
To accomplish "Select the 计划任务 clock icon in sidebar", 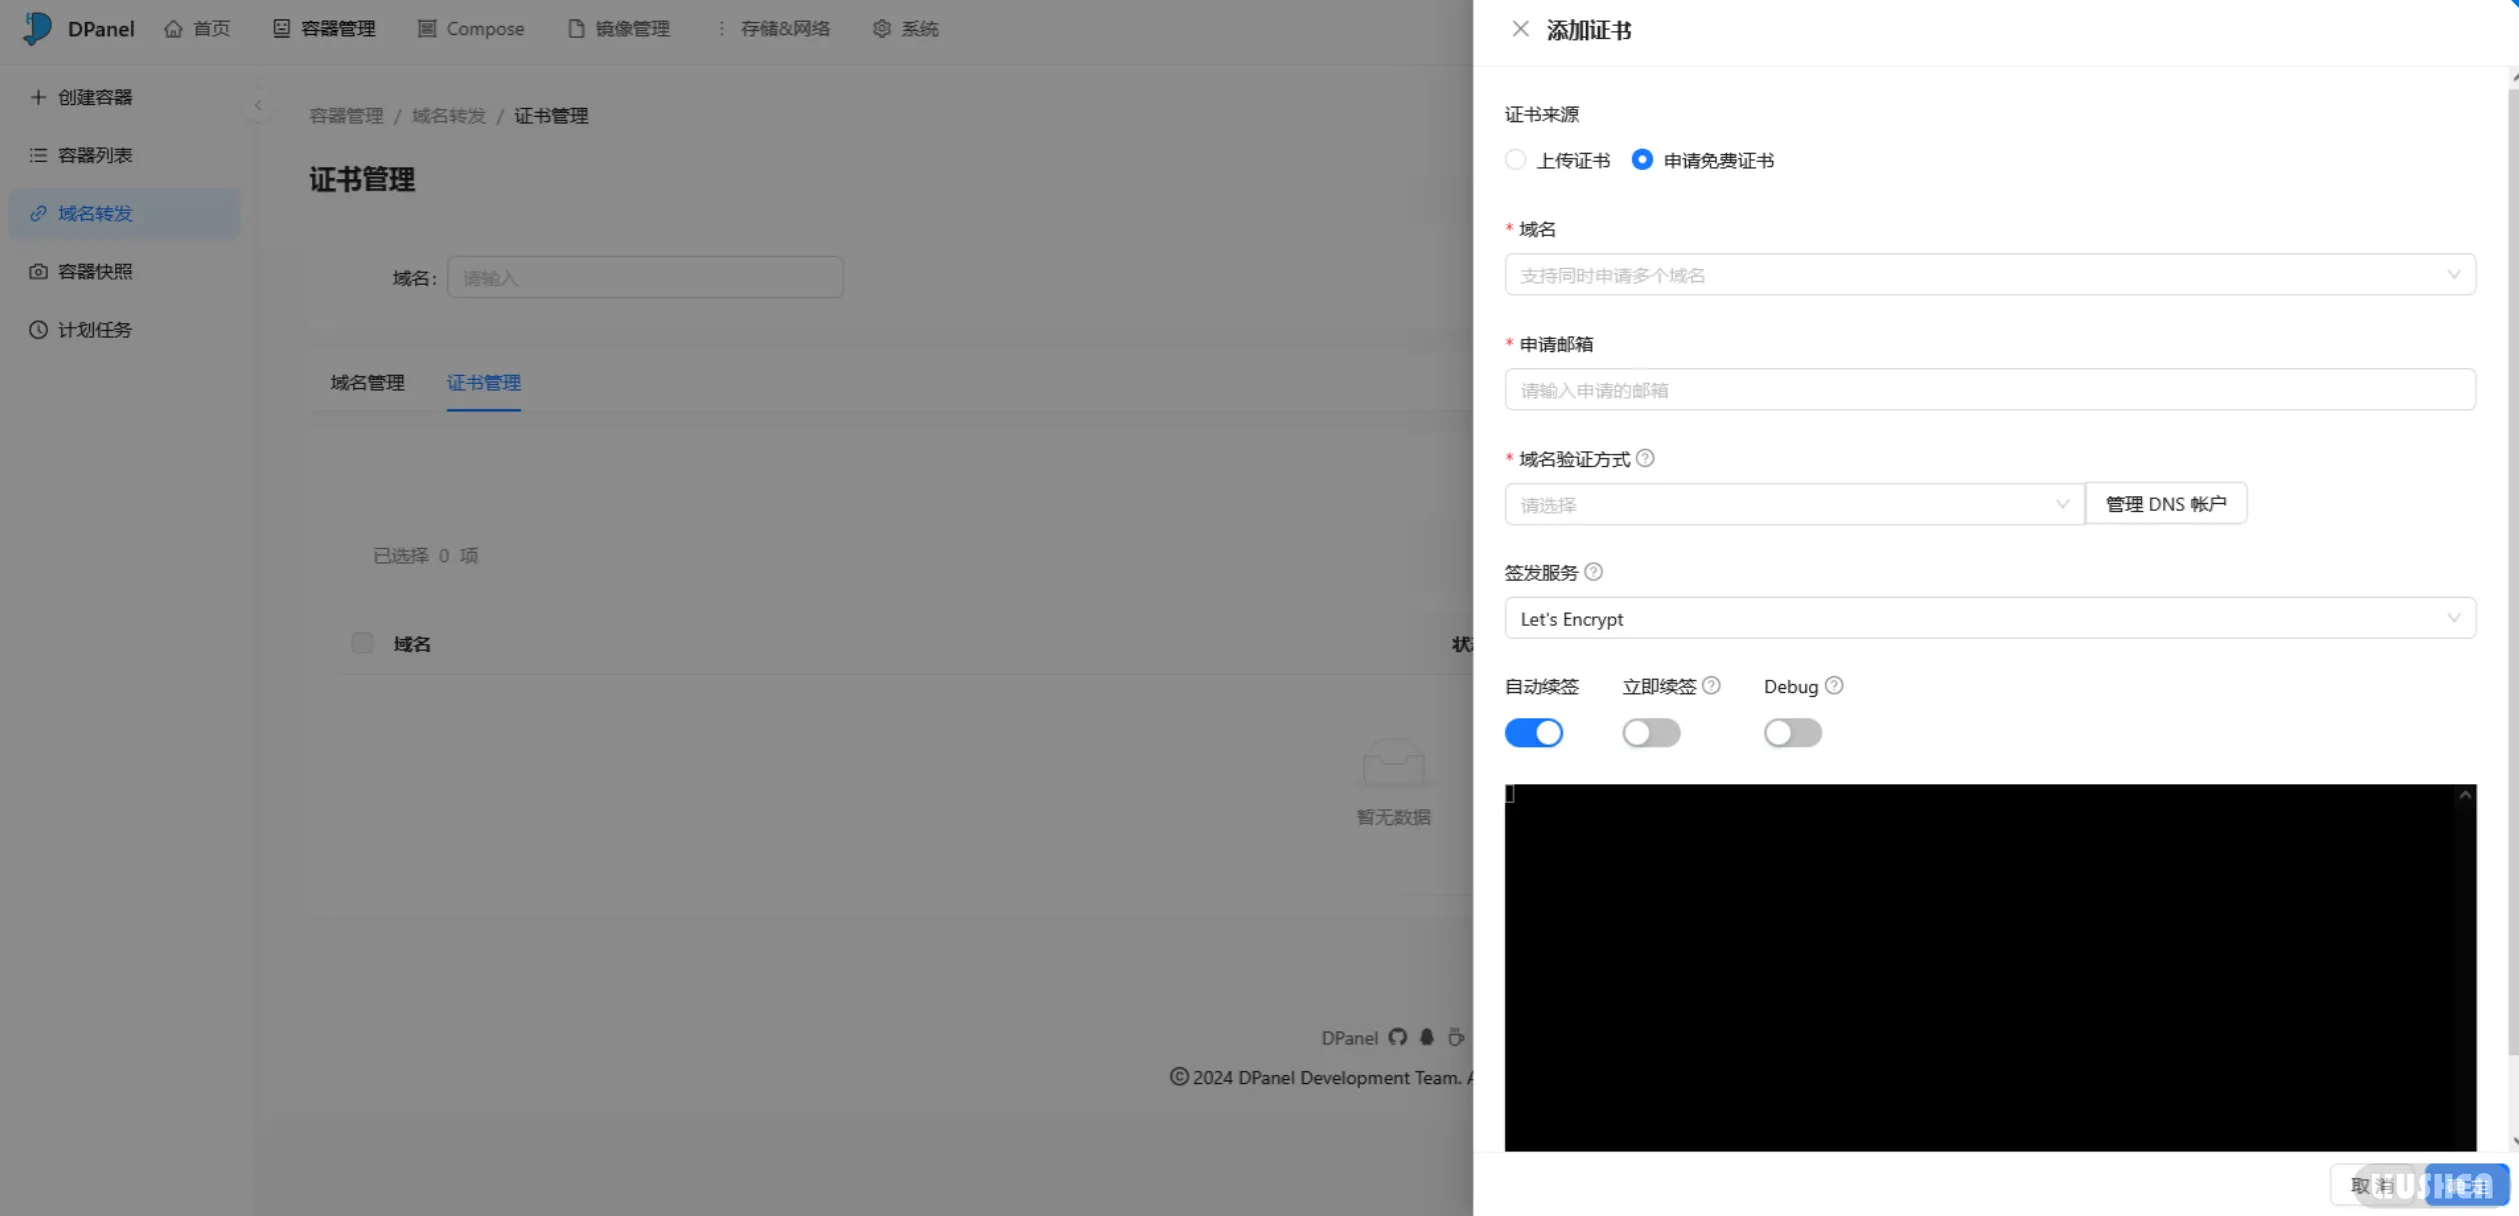I will pyautogui.click(x=37, y=329).
